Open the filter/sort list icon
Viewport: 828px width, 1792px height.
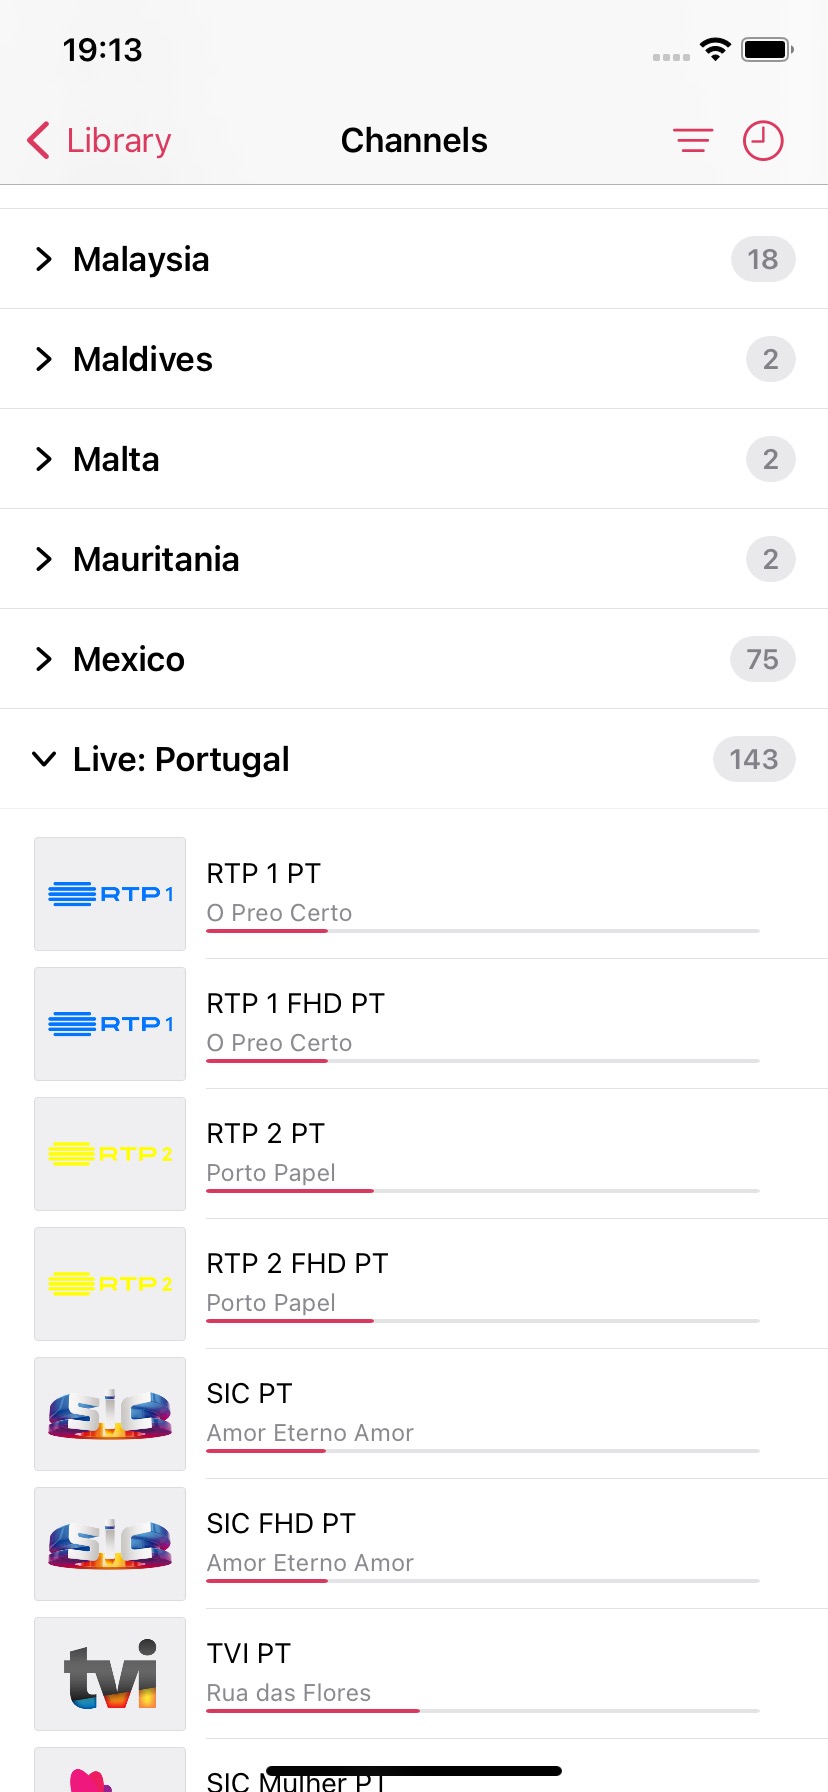(692, 141)
